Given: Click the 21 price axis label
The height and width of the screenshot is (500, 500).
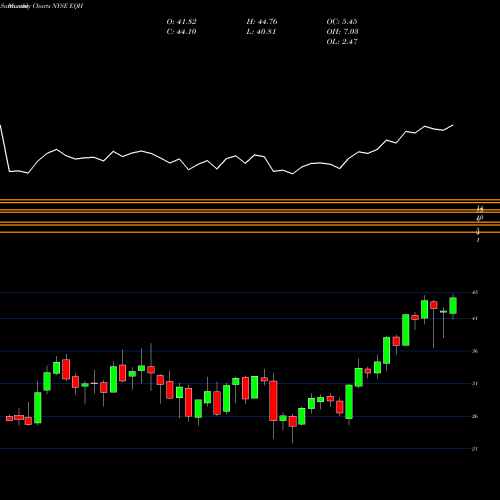Looking at the screenshot, I should [475, 449].
